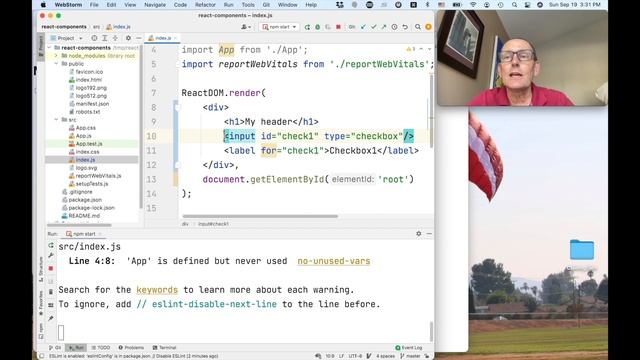The width and height of the screenshot is (640, 360).
Task: Open Run panel settings gear
Action: (x=418, y=233)
